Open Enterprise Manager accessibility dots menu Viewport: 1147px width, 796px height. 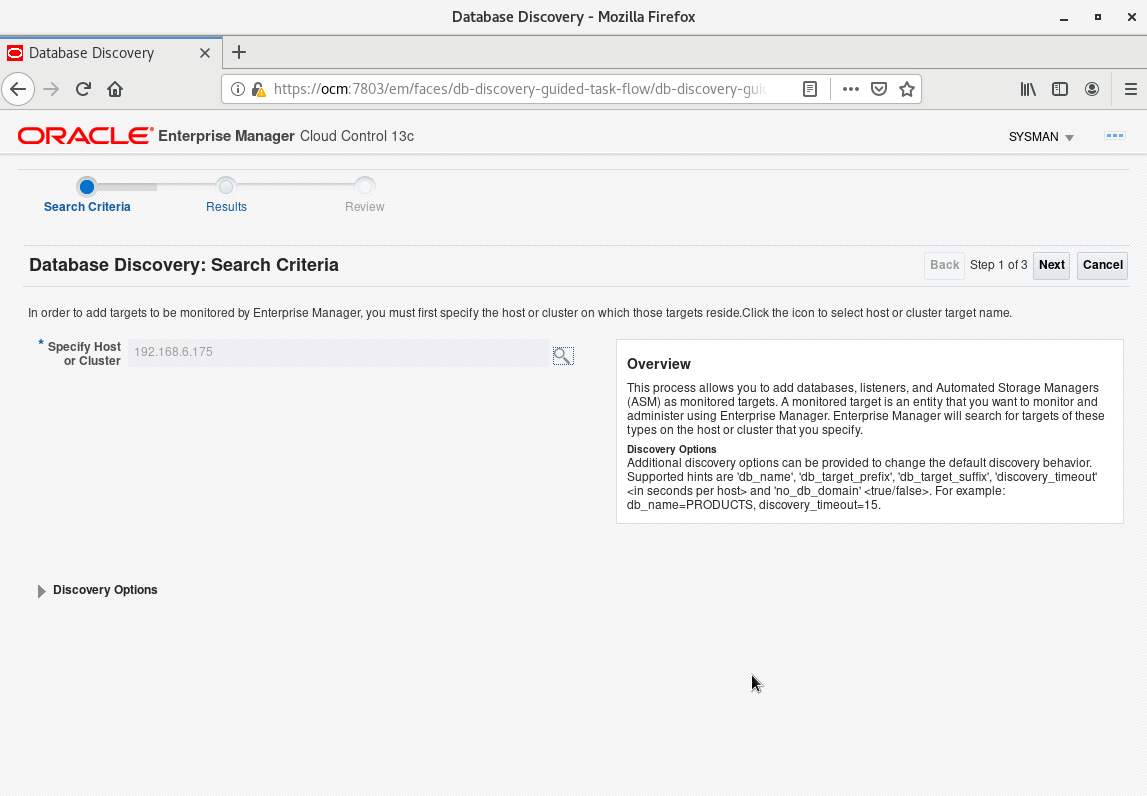(x=1115, y=135)
